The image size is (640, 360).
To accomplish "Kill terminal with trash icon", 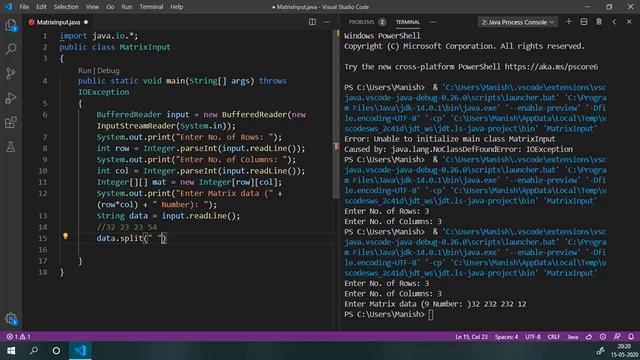I will click(599, 22).
